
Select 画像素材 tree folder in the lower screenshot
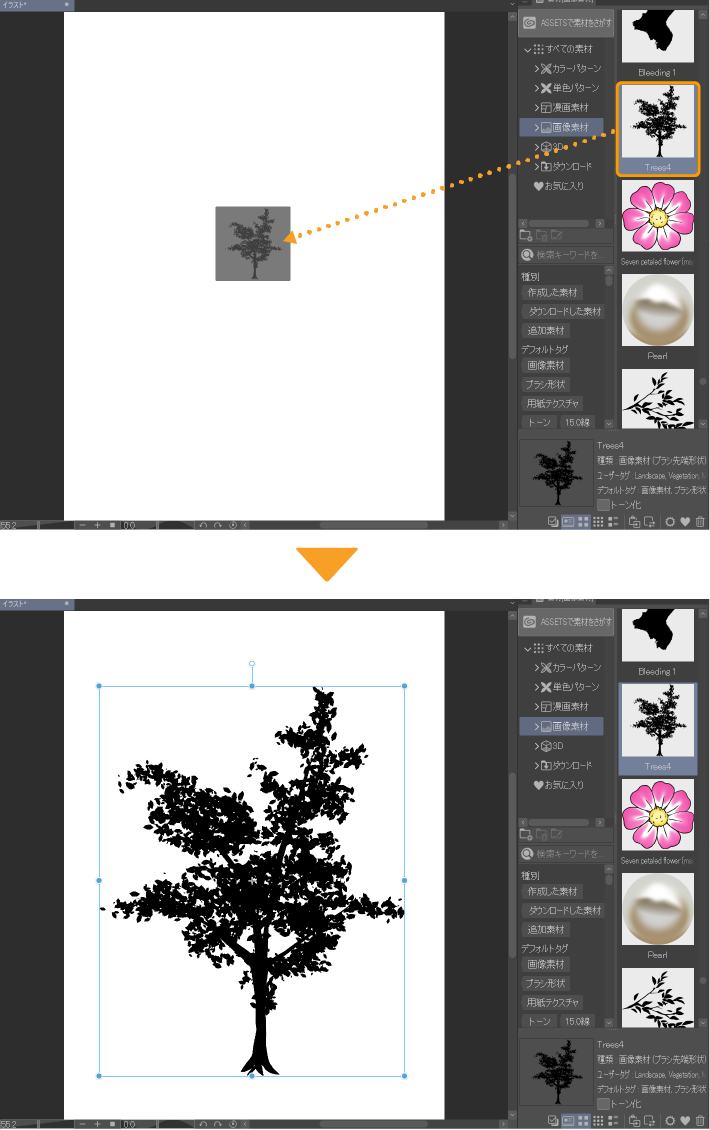pyautogui.click(x=562, y=726)
